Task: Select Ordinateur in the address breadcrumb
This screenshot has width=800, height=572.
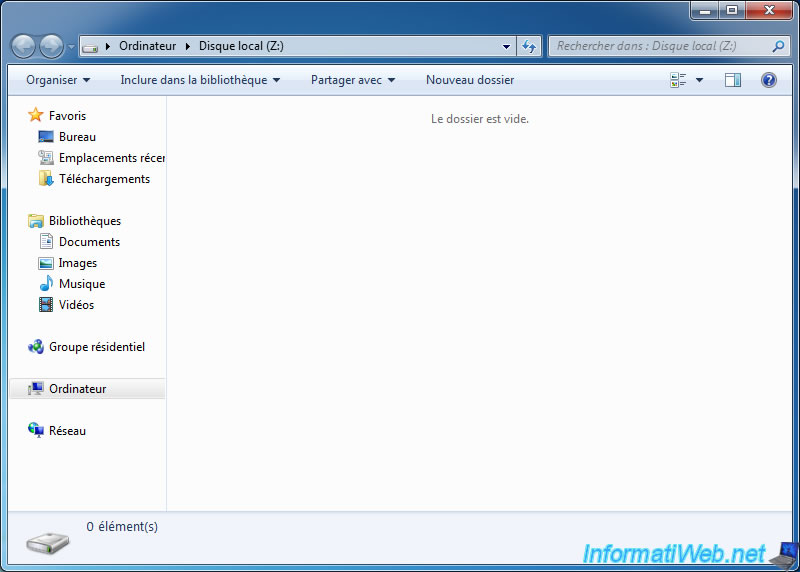Action: point(147,46)
